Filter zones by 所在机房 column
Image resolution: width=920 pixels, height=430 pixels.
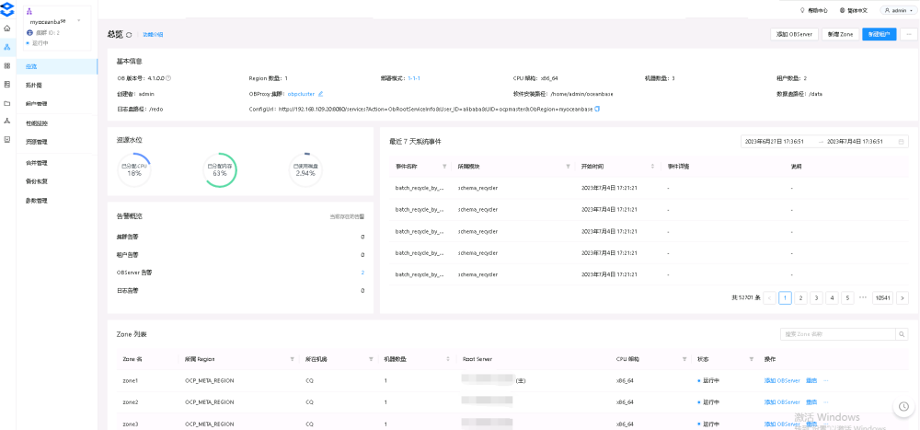[x=370, y=358]
